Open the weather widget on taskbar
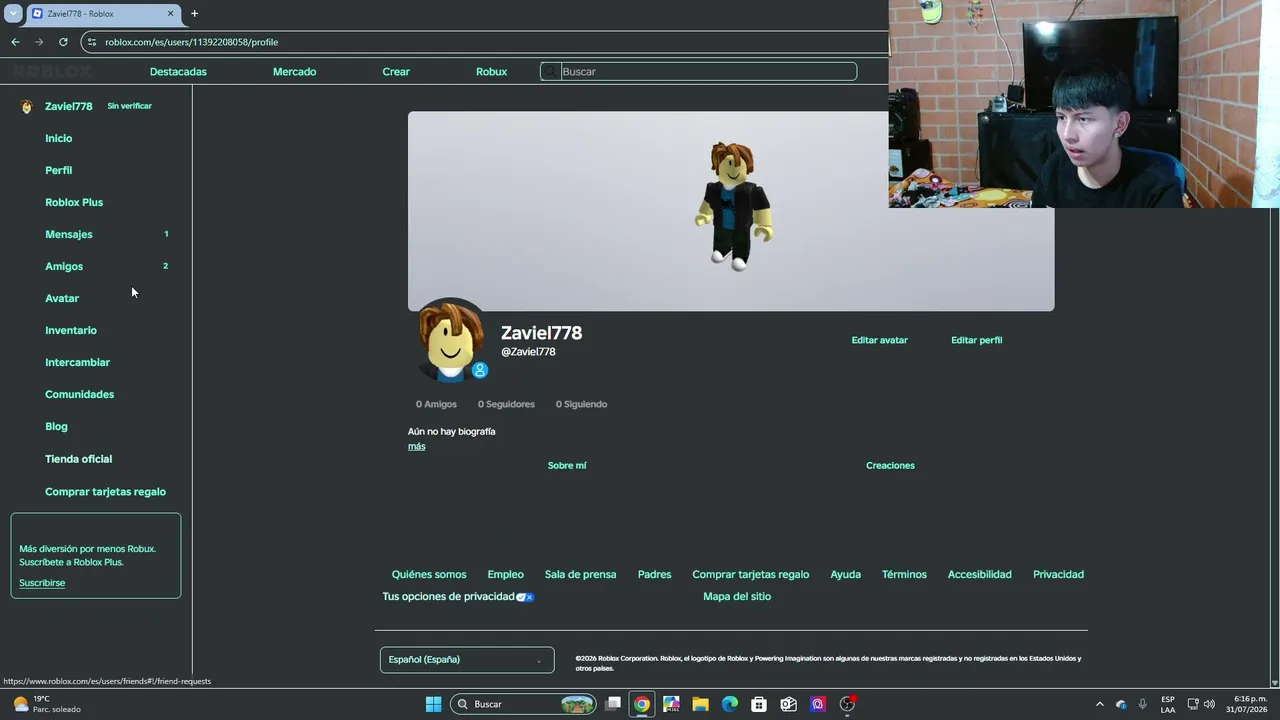 click(47, 704)
